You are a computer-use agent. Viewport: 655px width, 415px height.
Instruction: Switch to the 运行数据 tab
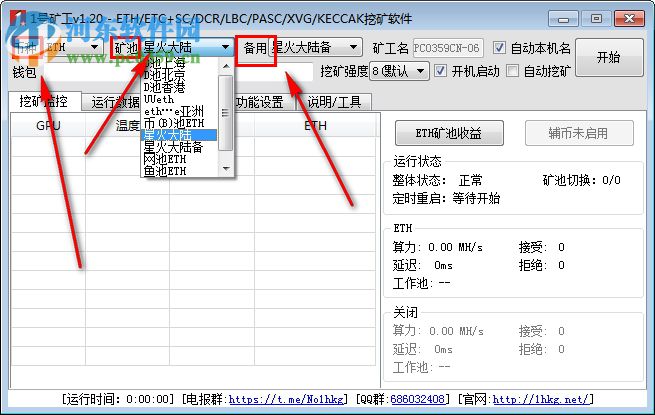point(112,102)
